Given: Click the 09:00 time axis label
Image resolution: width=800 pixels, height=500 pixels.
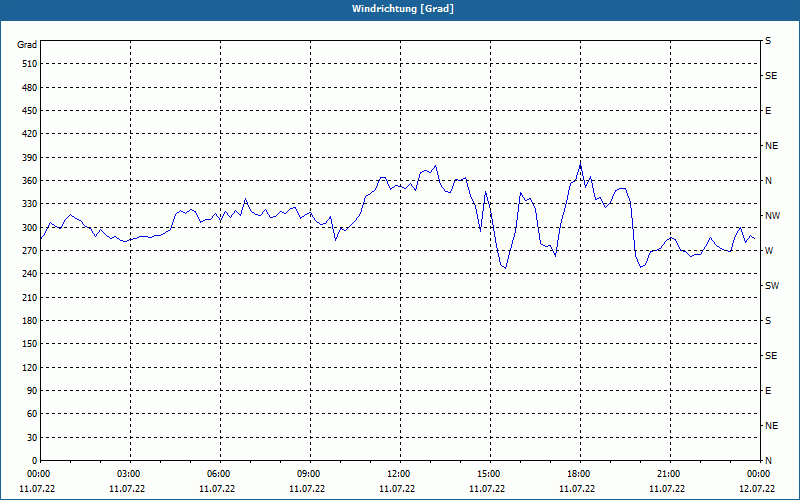Looking at the screenshot, I should point(309,474).
